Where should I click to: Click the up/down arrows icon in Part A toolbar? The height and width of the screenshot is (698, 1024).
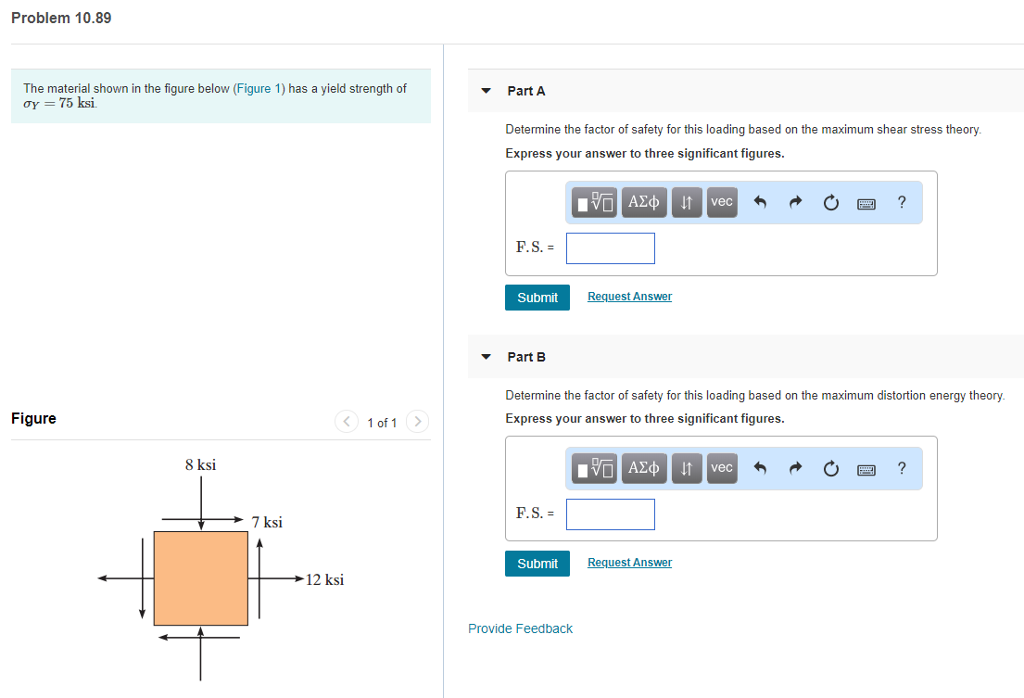click(686, 202)
